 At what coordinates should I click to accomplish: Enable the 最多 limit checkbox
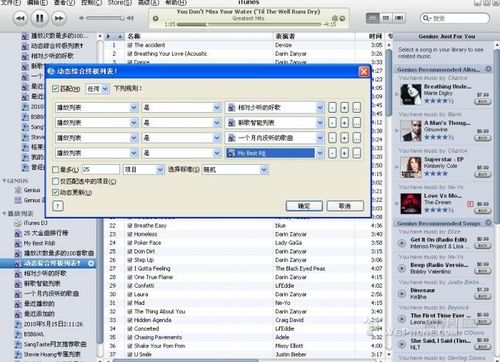point(56,170)
